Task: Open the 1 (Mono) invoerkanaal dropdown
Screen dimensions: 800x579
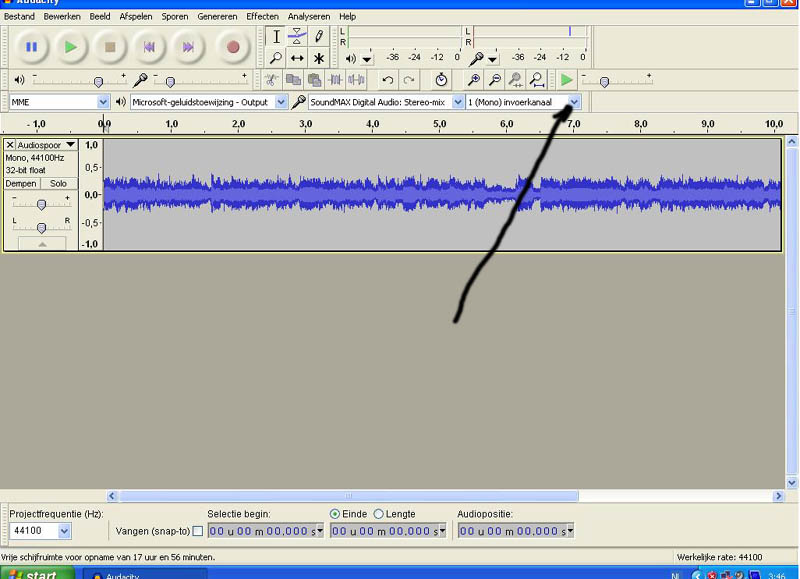Action: (574, 102)
